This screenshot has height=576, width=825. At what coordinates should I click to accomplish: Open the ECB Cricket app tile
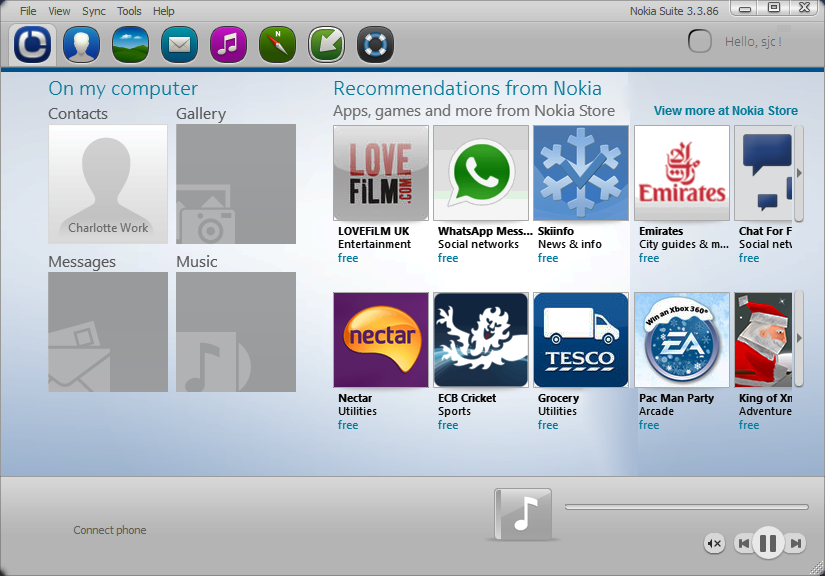[481, 340]
